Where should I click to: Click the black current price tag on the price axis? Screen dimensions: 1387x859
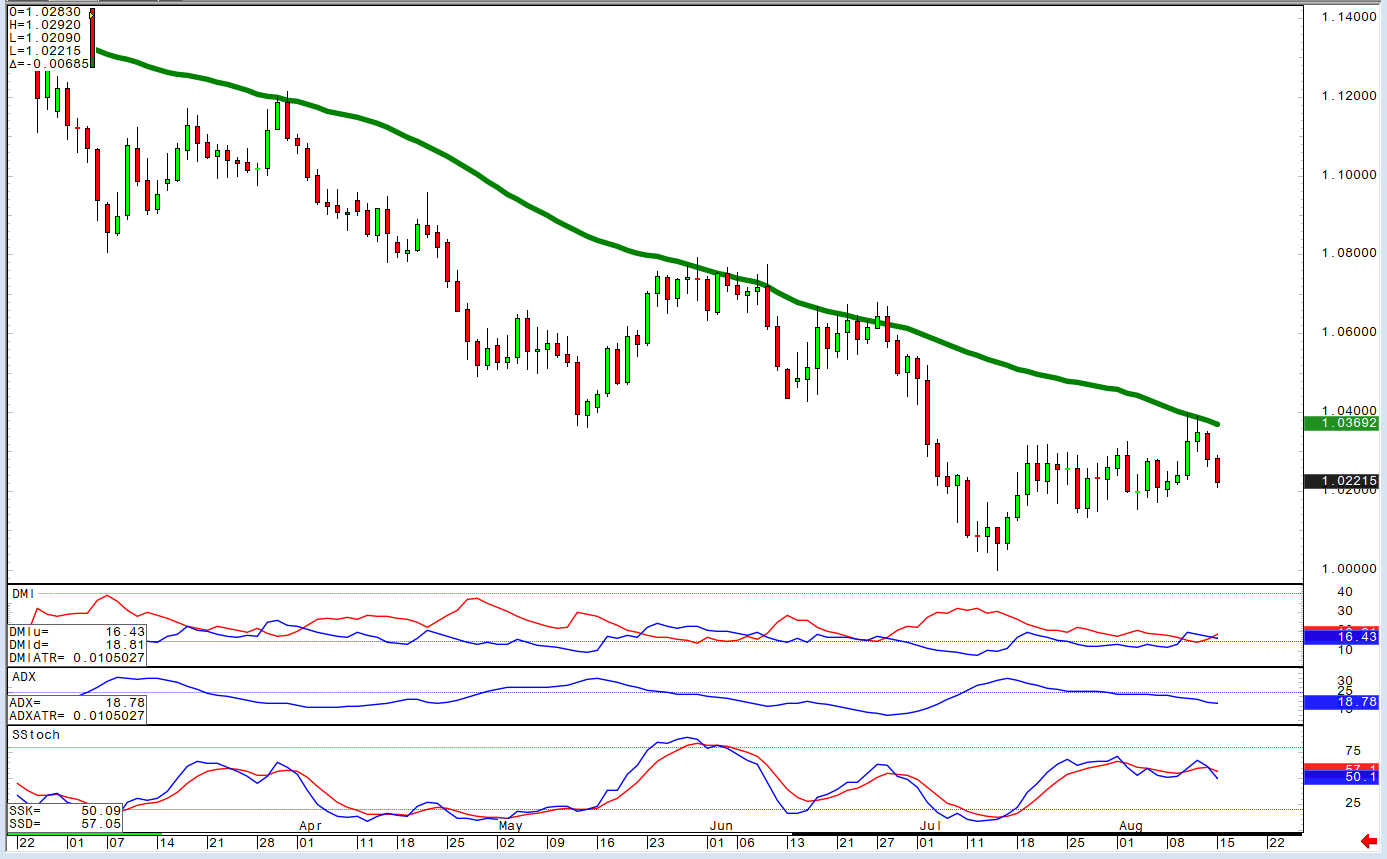1341,482
